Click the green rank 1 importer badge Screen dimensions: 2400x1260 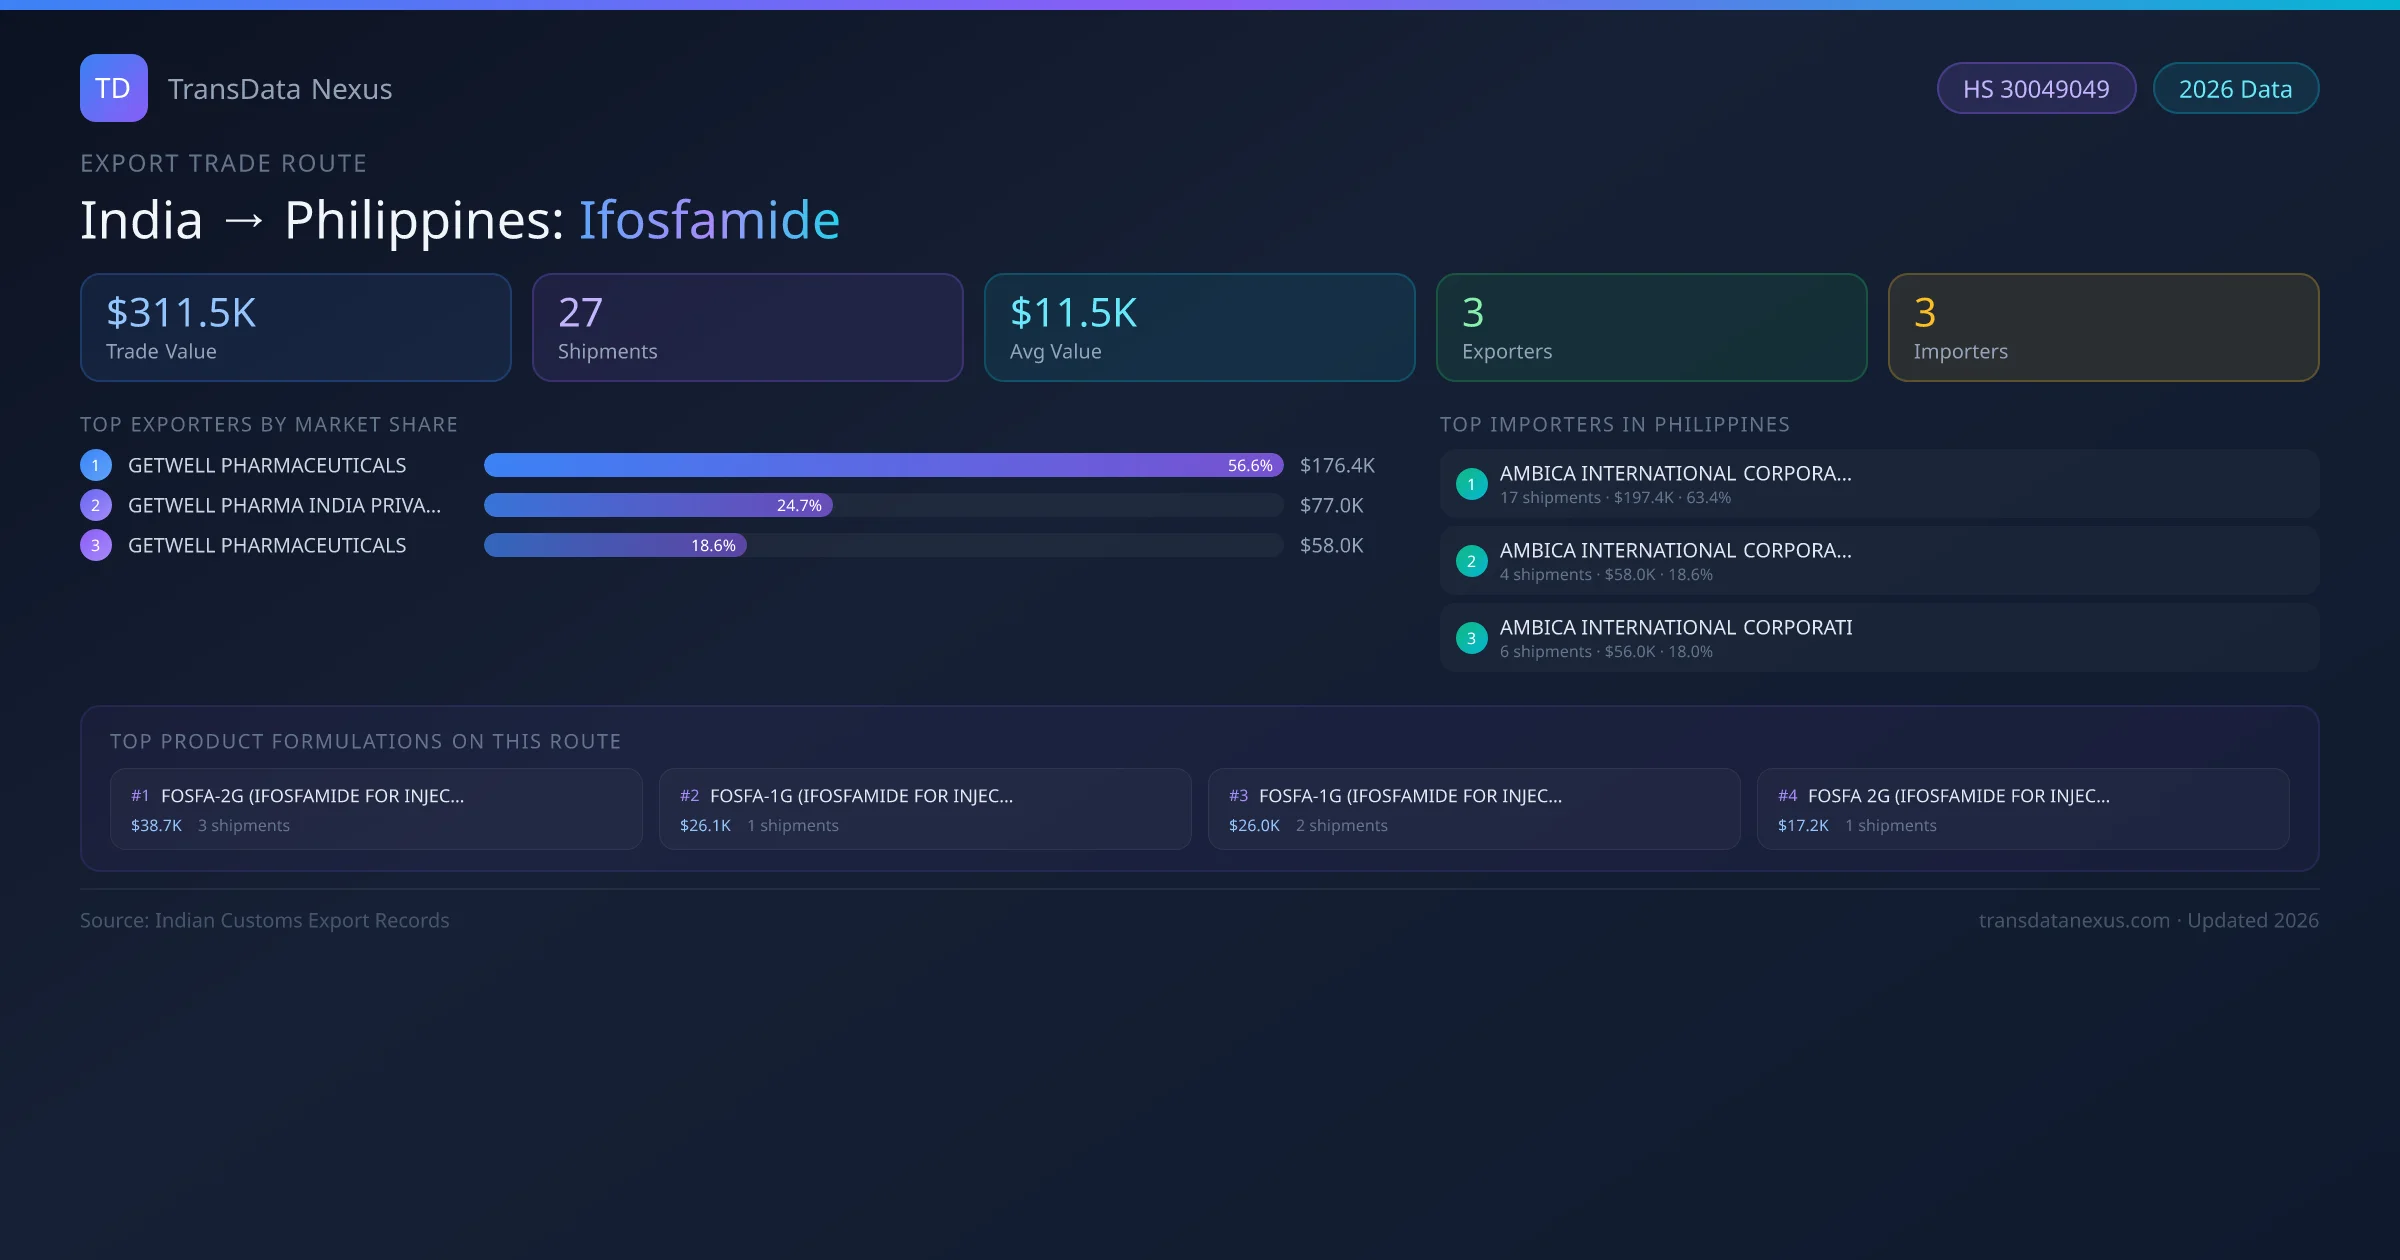(x=1471, y=484)
